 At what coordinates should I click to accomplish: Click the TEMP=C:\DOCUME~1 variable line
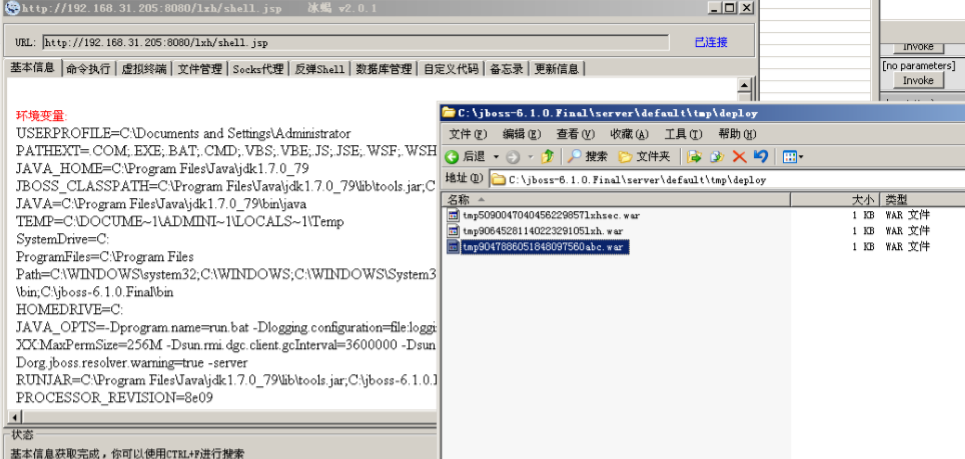(180, 222)
